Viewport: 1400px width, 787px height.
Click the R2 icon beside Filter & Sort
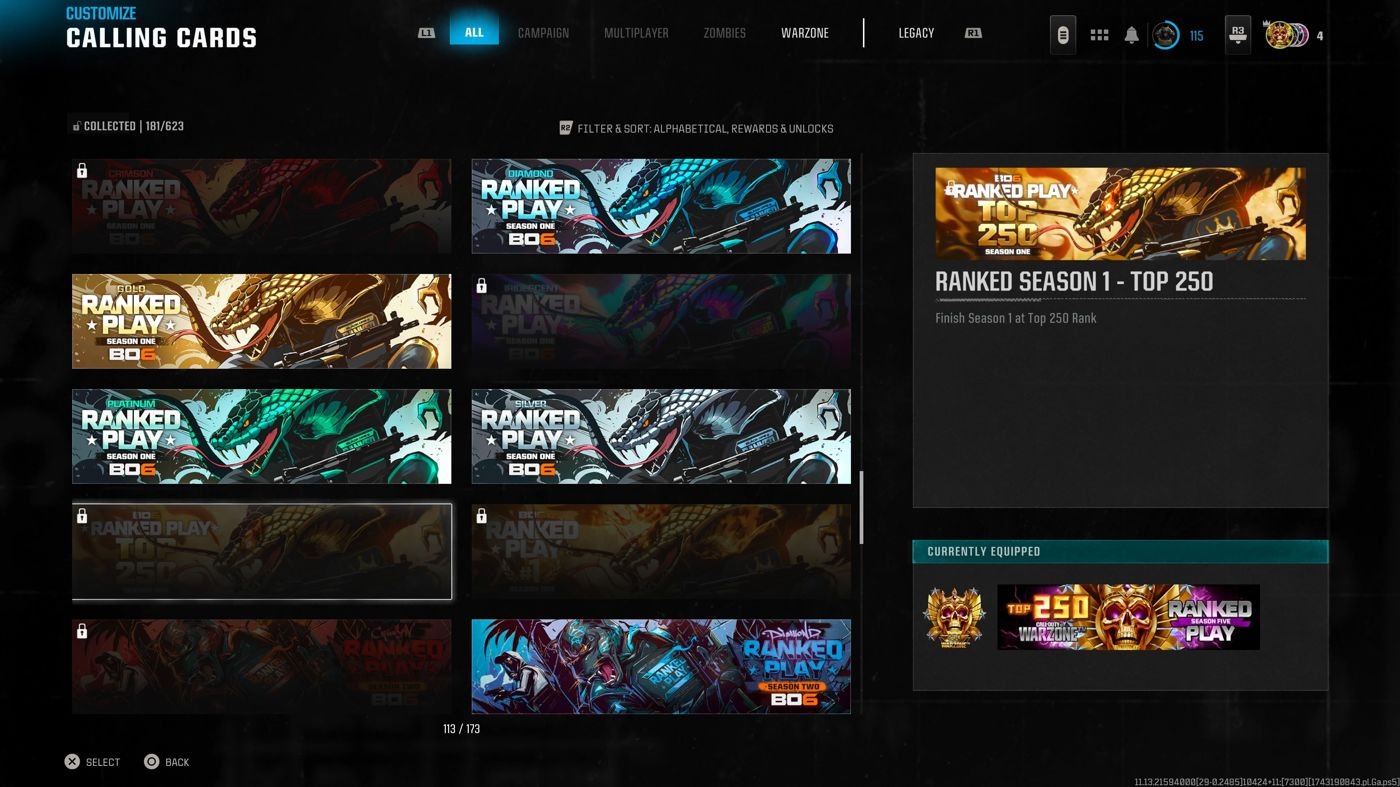click(x=565, y=128)
